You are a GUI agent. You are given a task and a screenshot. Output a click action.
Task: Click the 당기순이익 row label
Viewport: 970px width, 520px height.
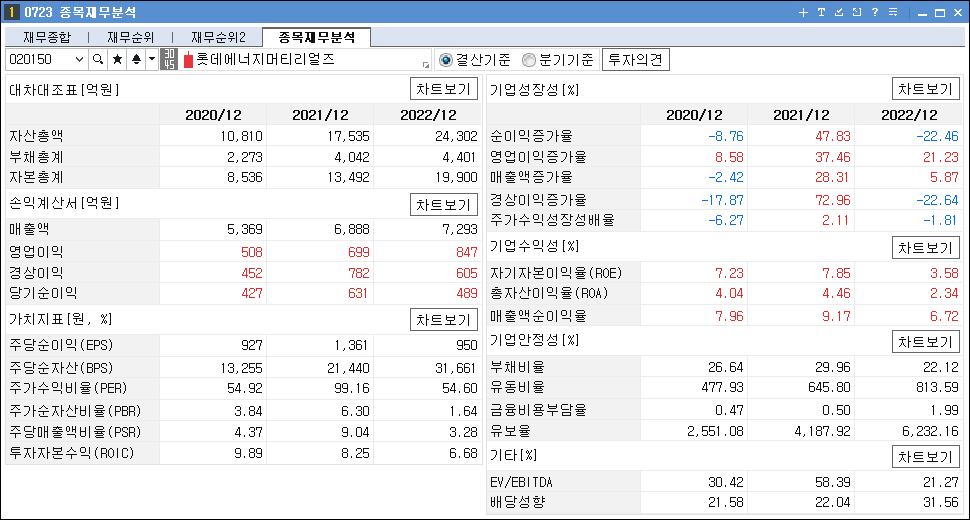(43, 293)
